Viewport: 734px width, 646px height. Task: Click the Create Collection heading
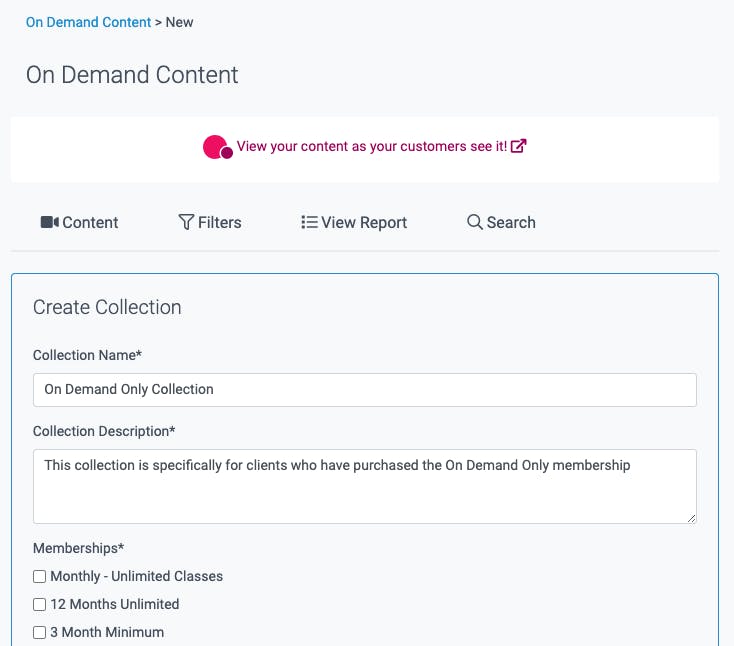107,307
